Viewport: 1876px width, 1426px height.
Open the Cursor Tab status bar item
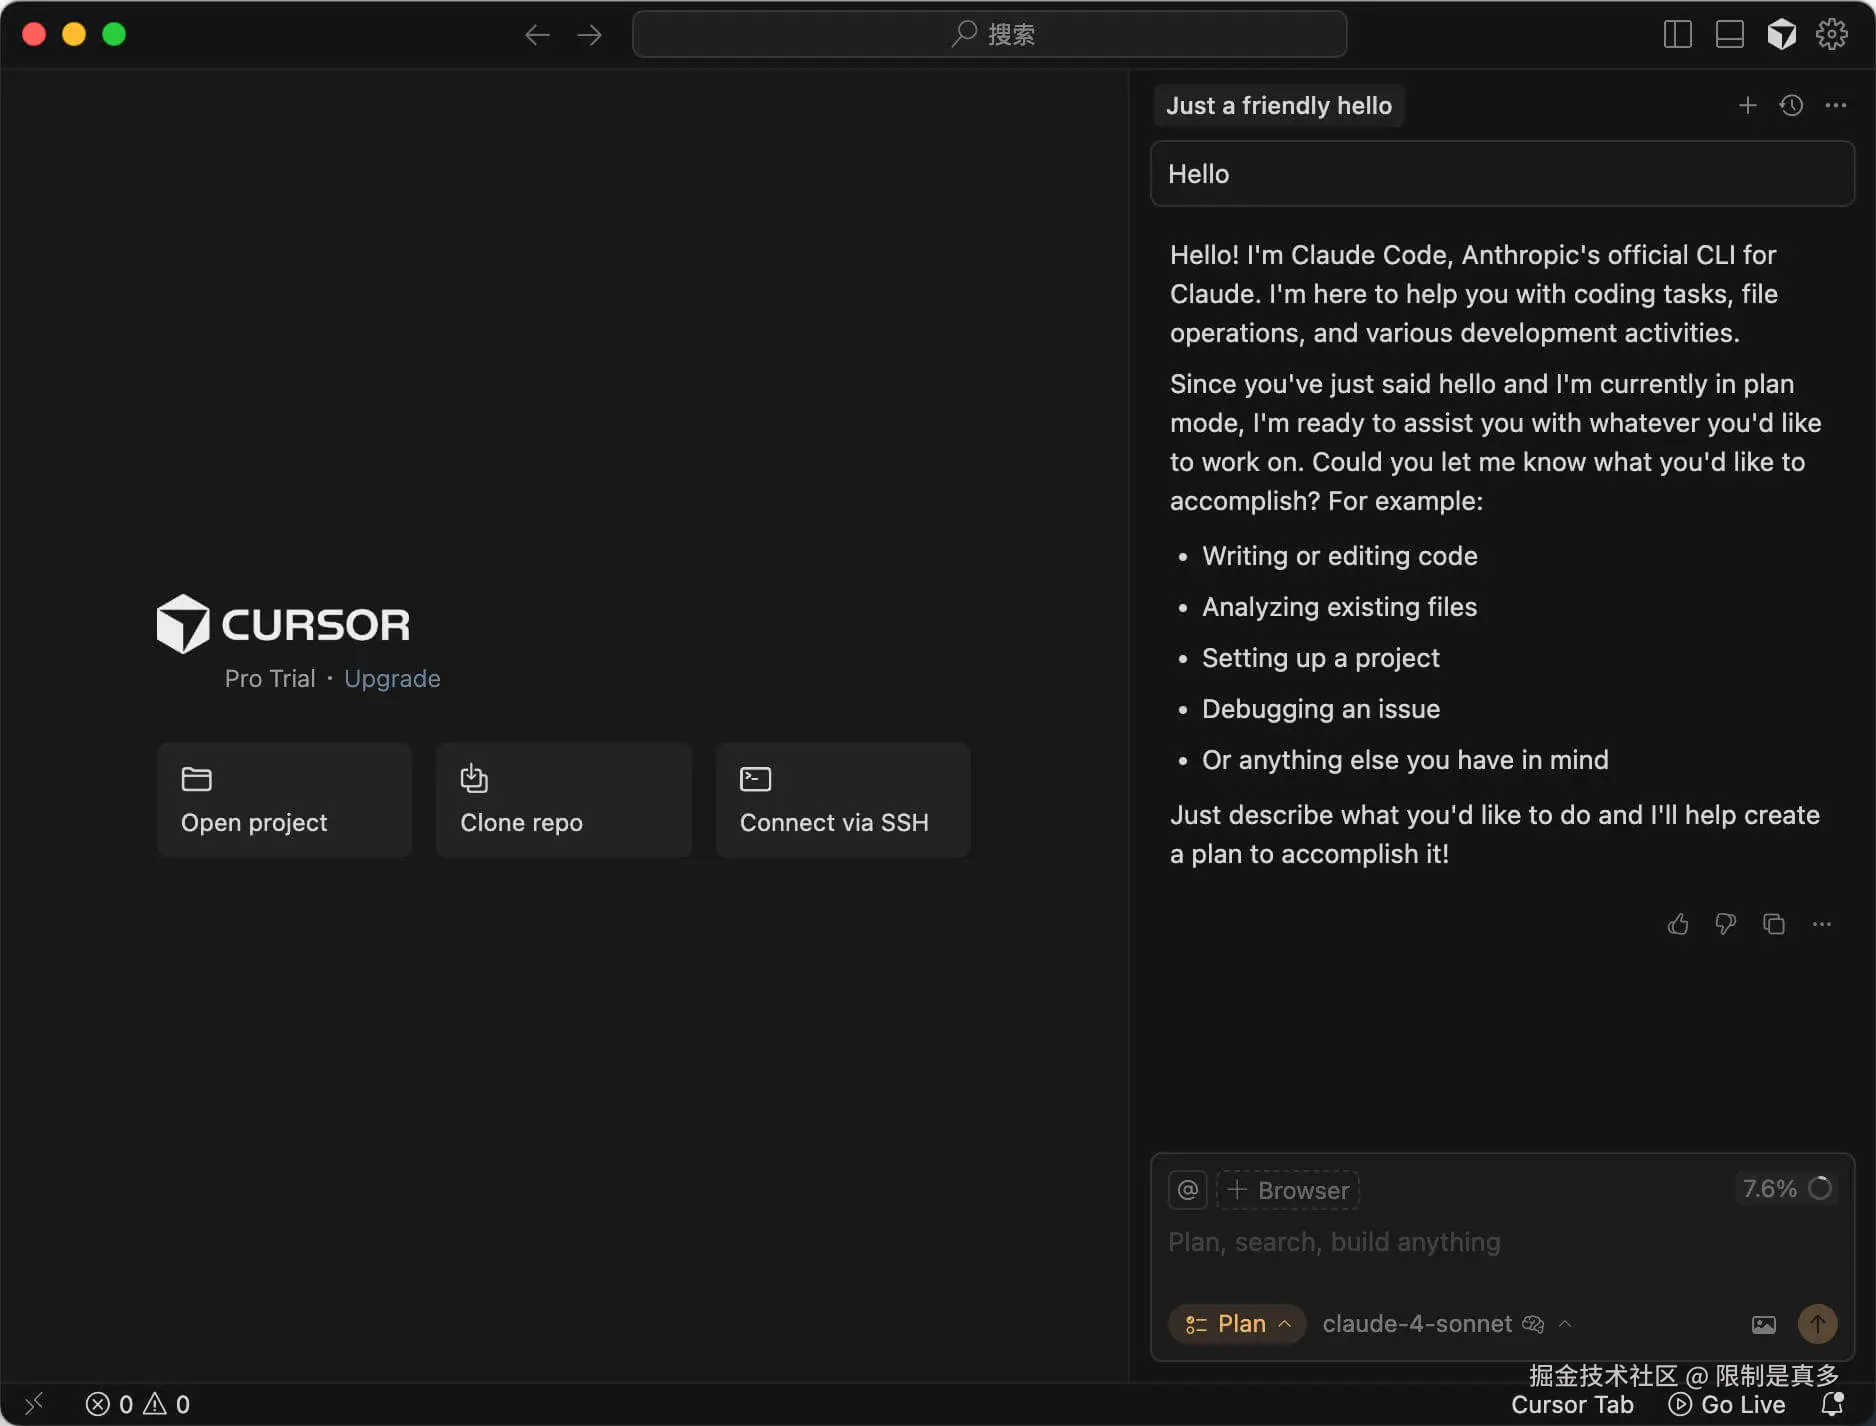click(x=1572, y=1404)
